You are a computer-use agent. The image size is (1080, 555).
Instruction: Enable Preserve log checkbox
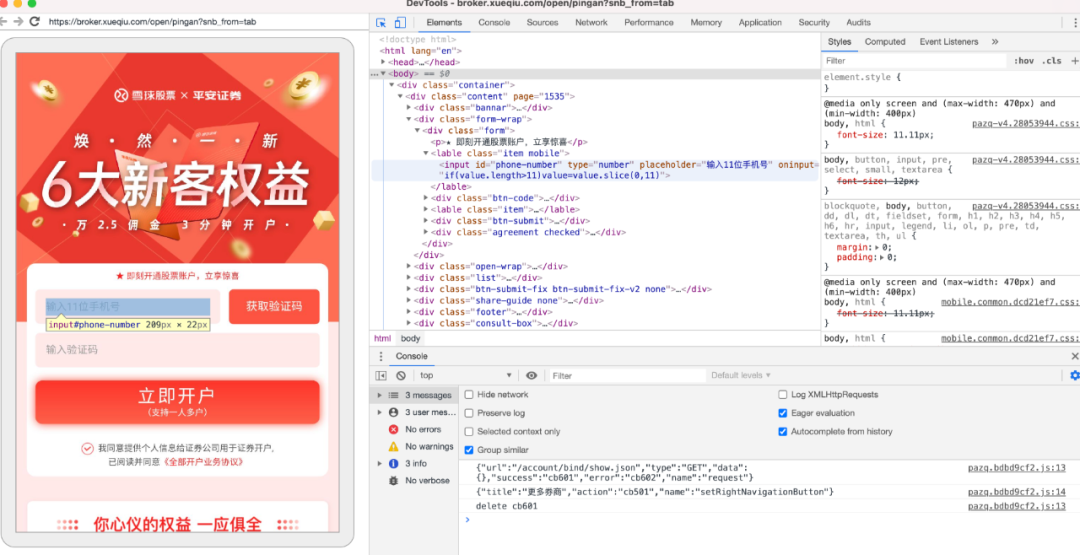tap(469, 413)
